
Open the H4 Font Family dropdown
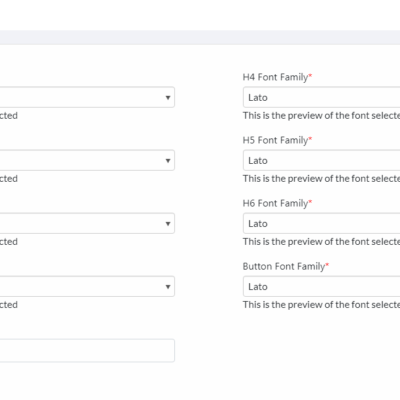(322, 97)
